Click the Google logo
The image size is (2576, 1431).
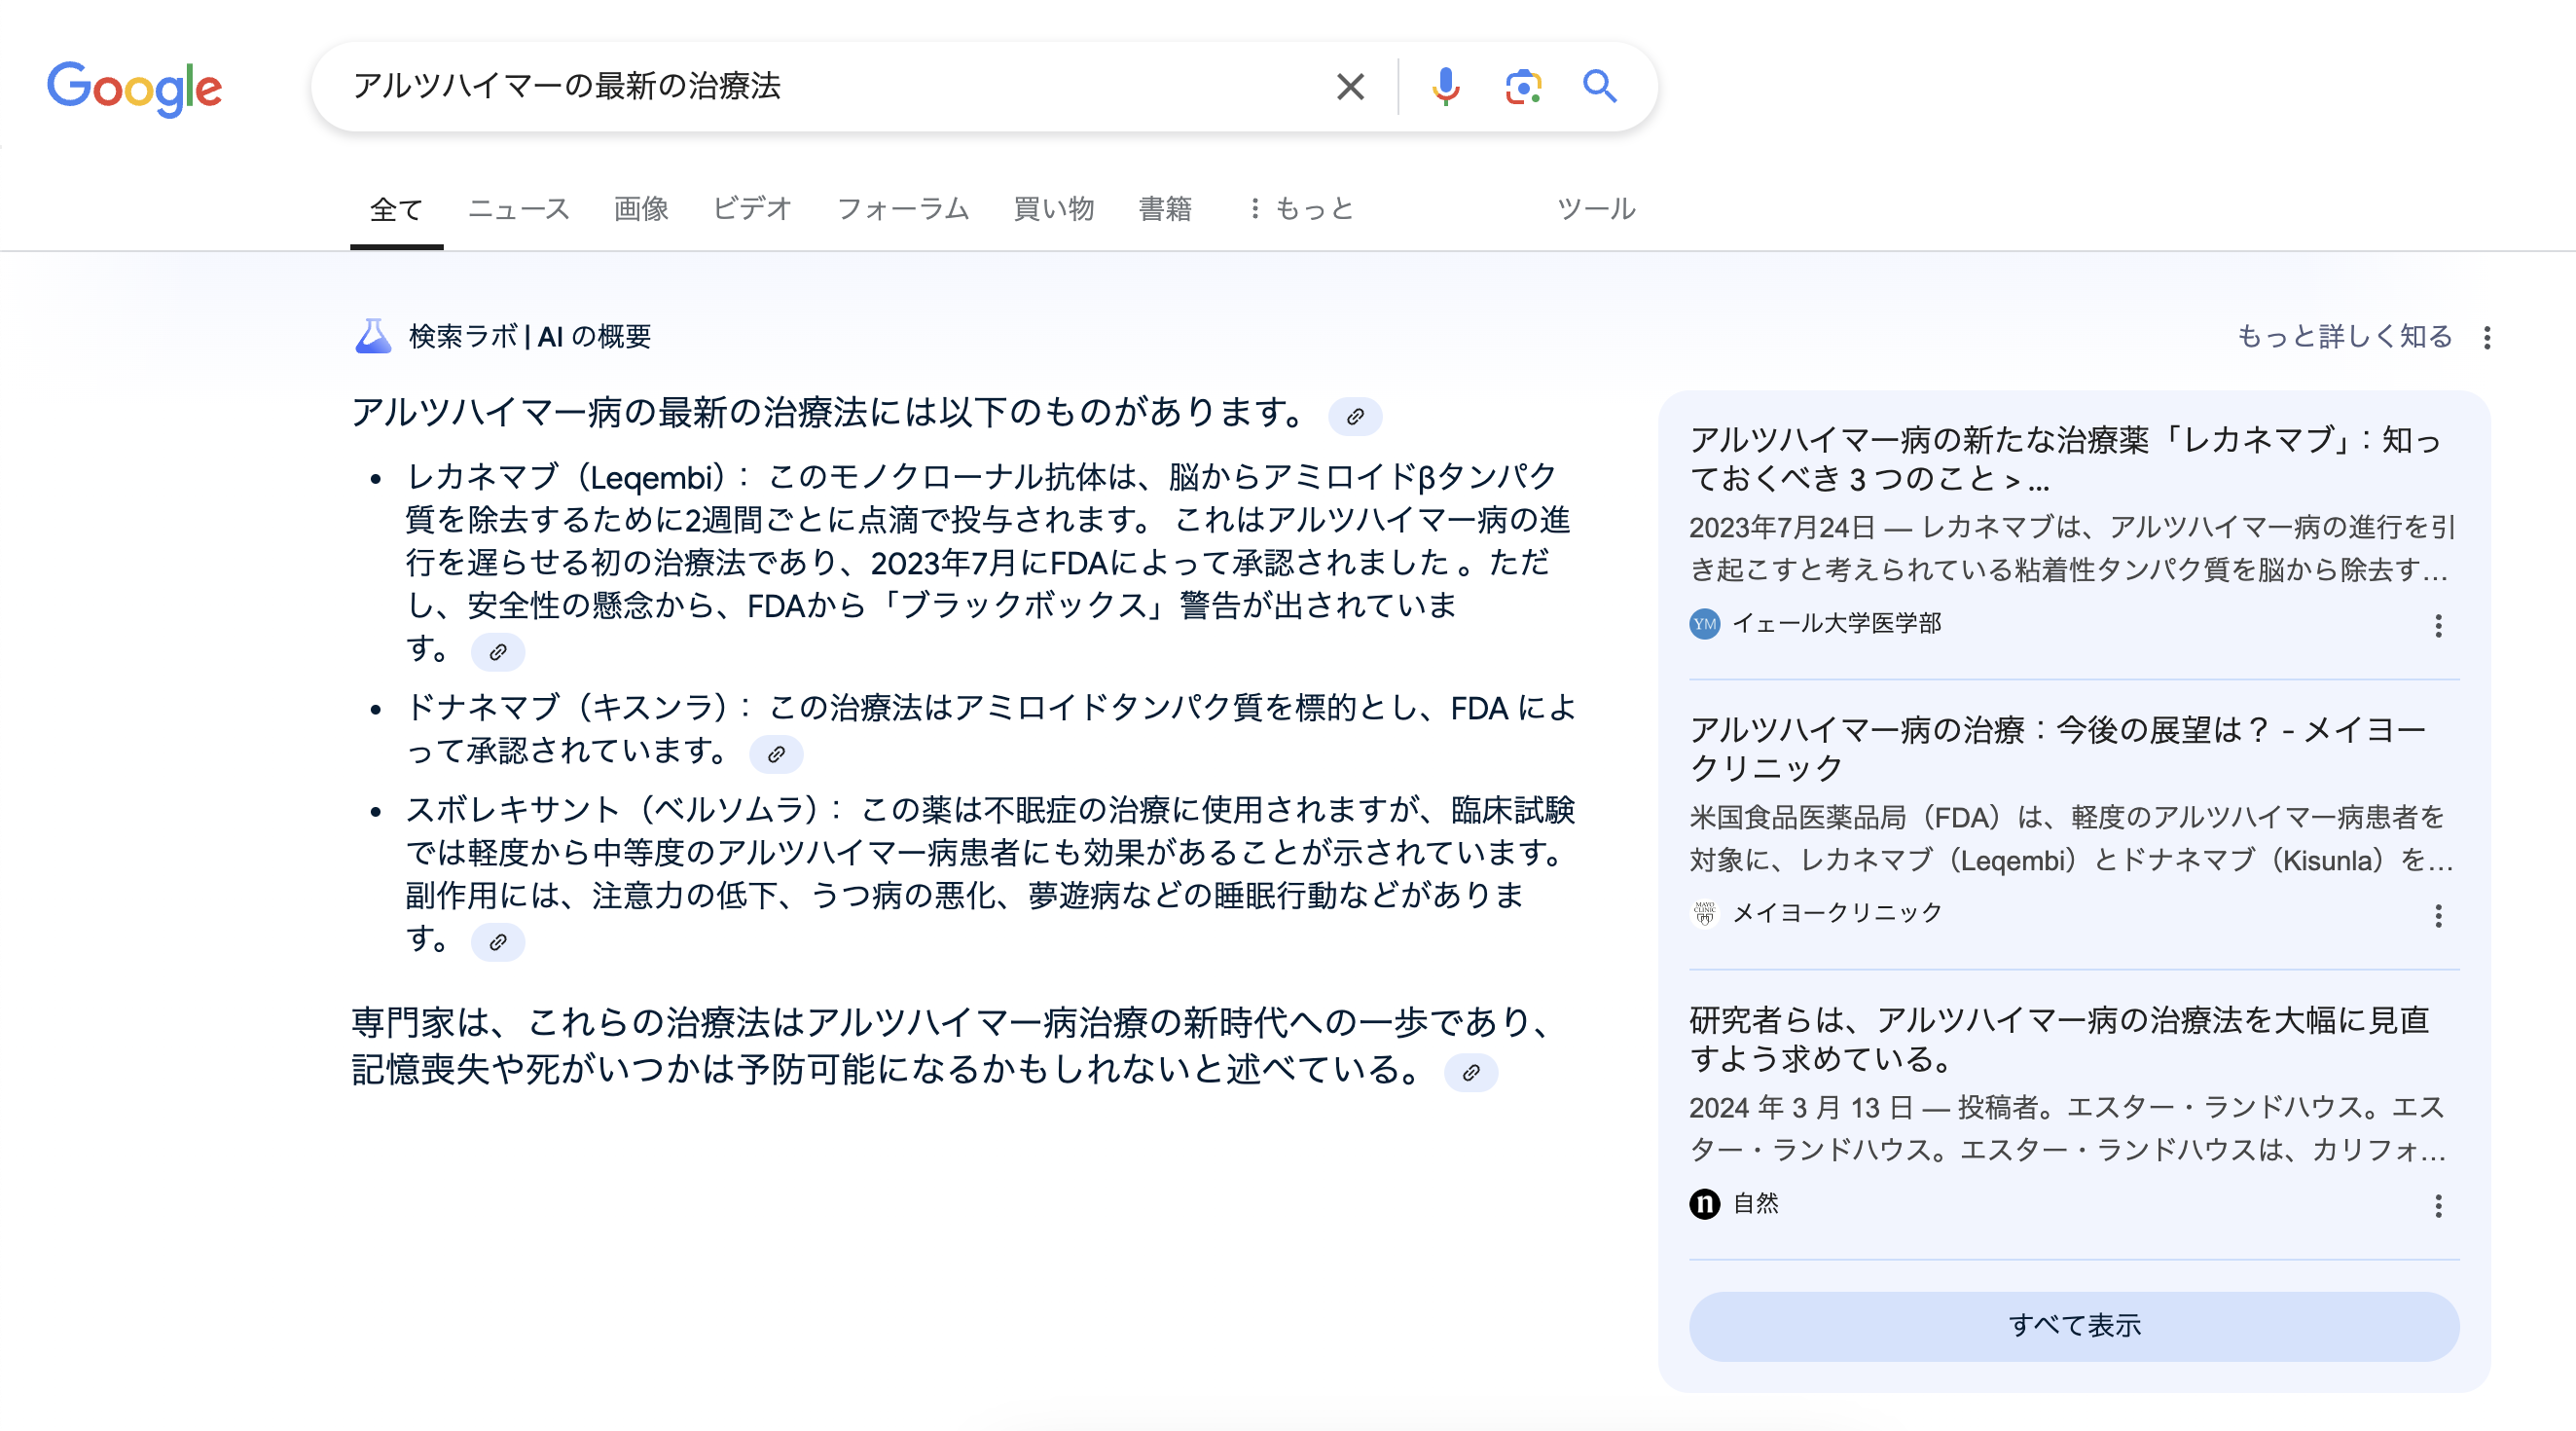pyautogui.click(x=135, y=88)
